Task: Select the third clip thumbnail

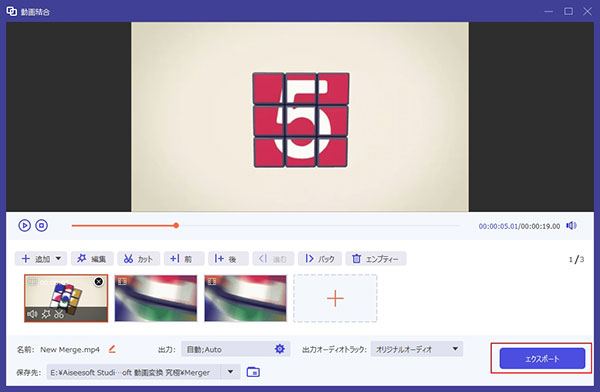Action: pos(245,298)
